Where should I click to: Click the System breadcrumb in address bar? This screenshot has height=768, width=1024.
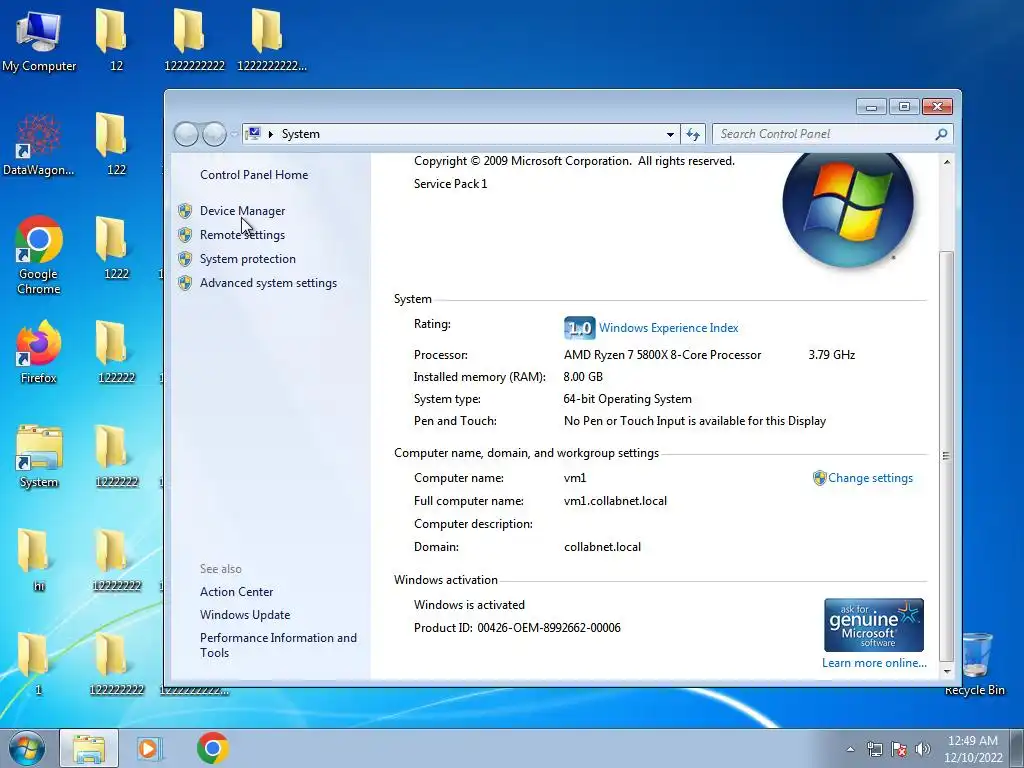point(300,134)
